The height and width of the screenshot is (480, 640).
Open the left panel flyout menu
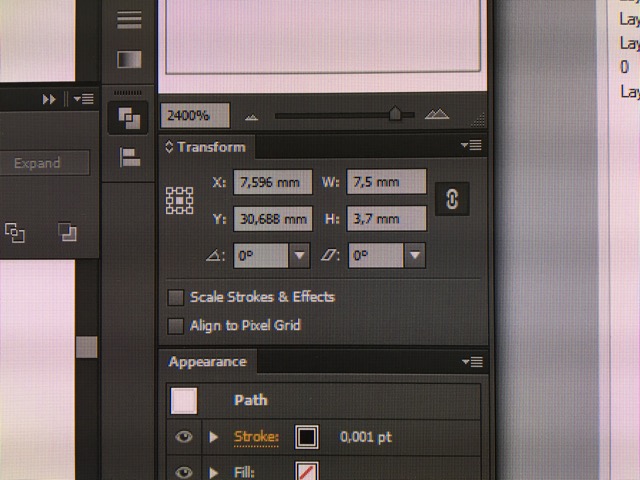(x=84, y=99)
